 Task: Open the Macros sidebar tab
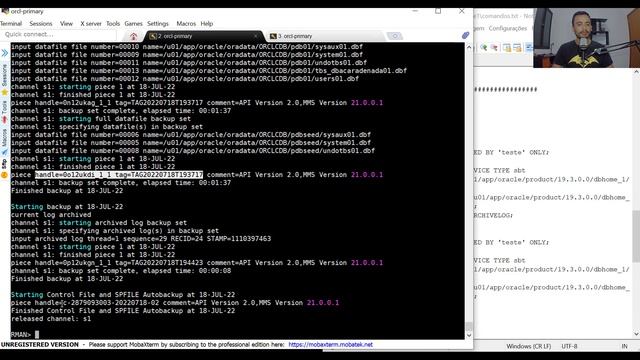point(4,141)
